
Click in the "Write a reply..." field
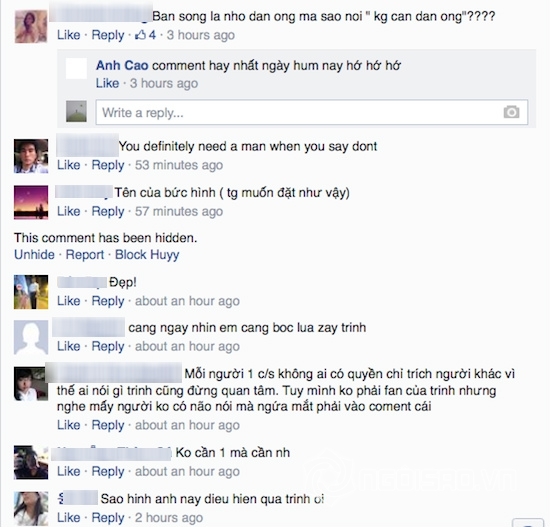[x=311, y=112]
